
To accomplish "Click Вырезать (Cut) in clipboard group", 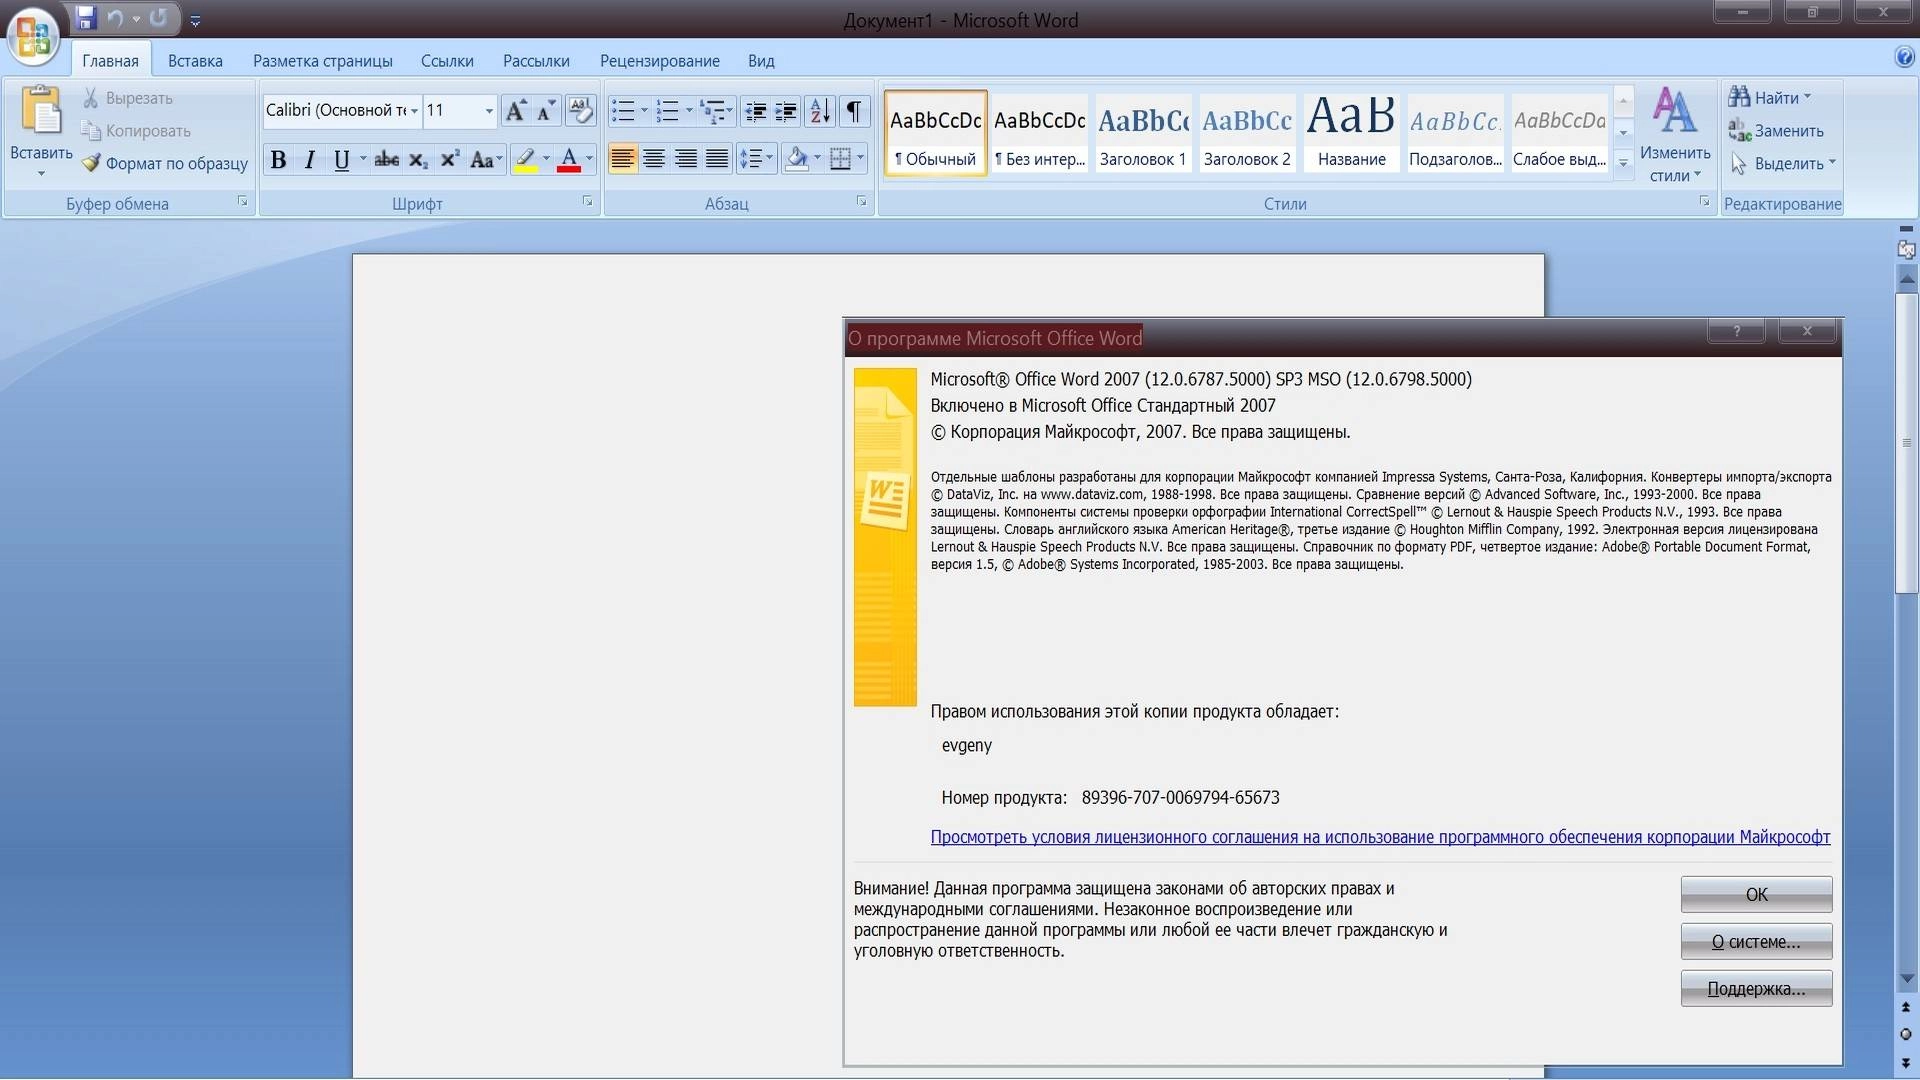I will coord(128,98).
